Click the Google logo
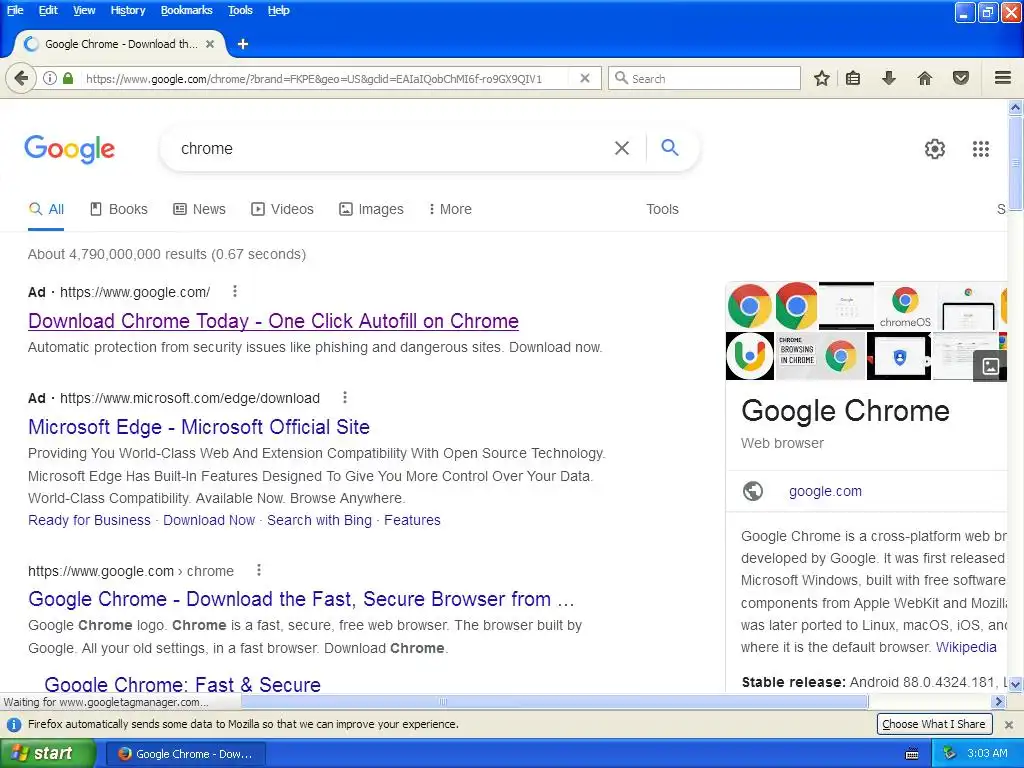 click(x=70, y=150)
